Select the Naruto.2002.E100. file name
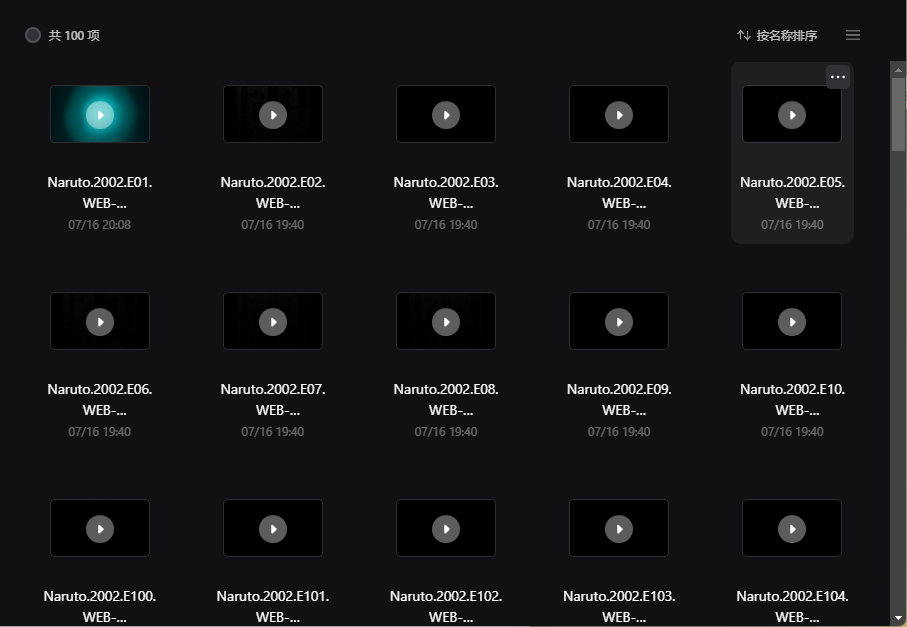907x627 pixels. [x=100, y=607]
